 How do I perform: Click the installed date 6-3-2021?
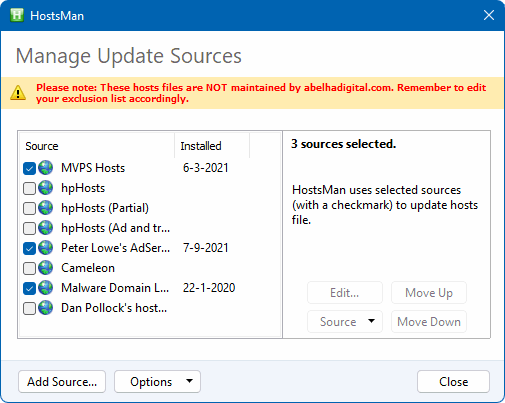[206, 168]
